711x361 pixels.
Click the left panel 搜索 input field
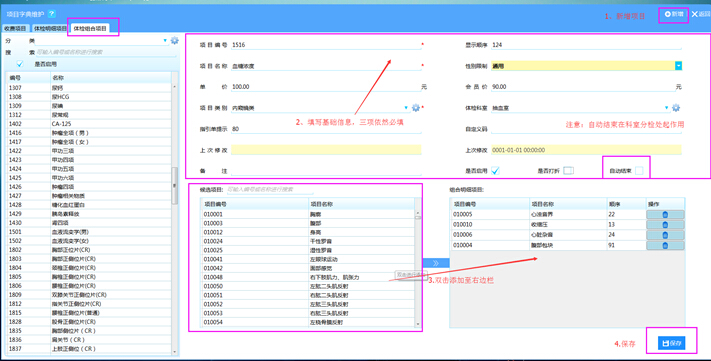pyautogui.click(x=106, y=52)
